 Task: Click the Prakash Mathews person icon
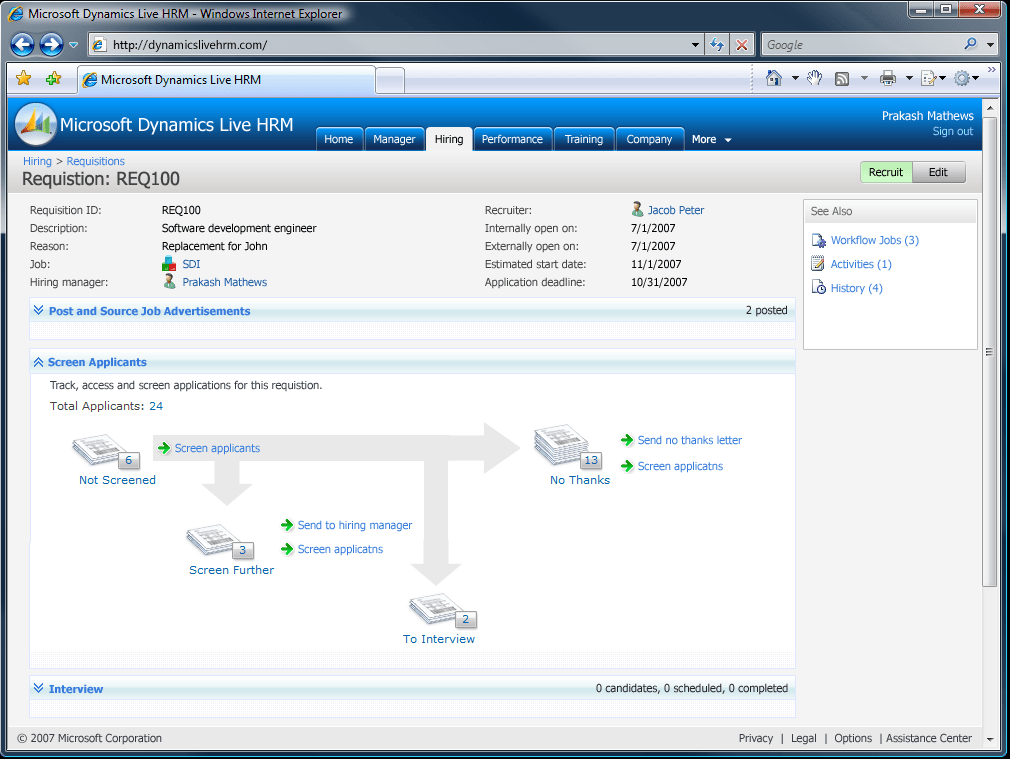pyautogui.click(x=169, y=282)
